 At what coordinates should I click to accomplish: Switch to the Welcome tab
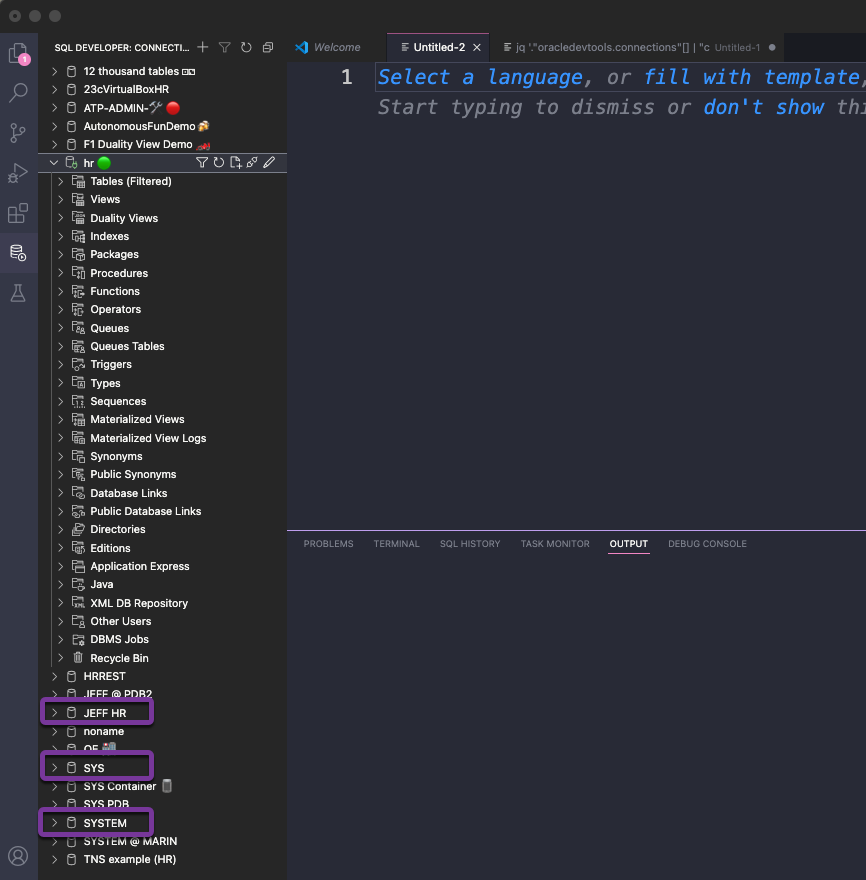click(x=337, y=47)
